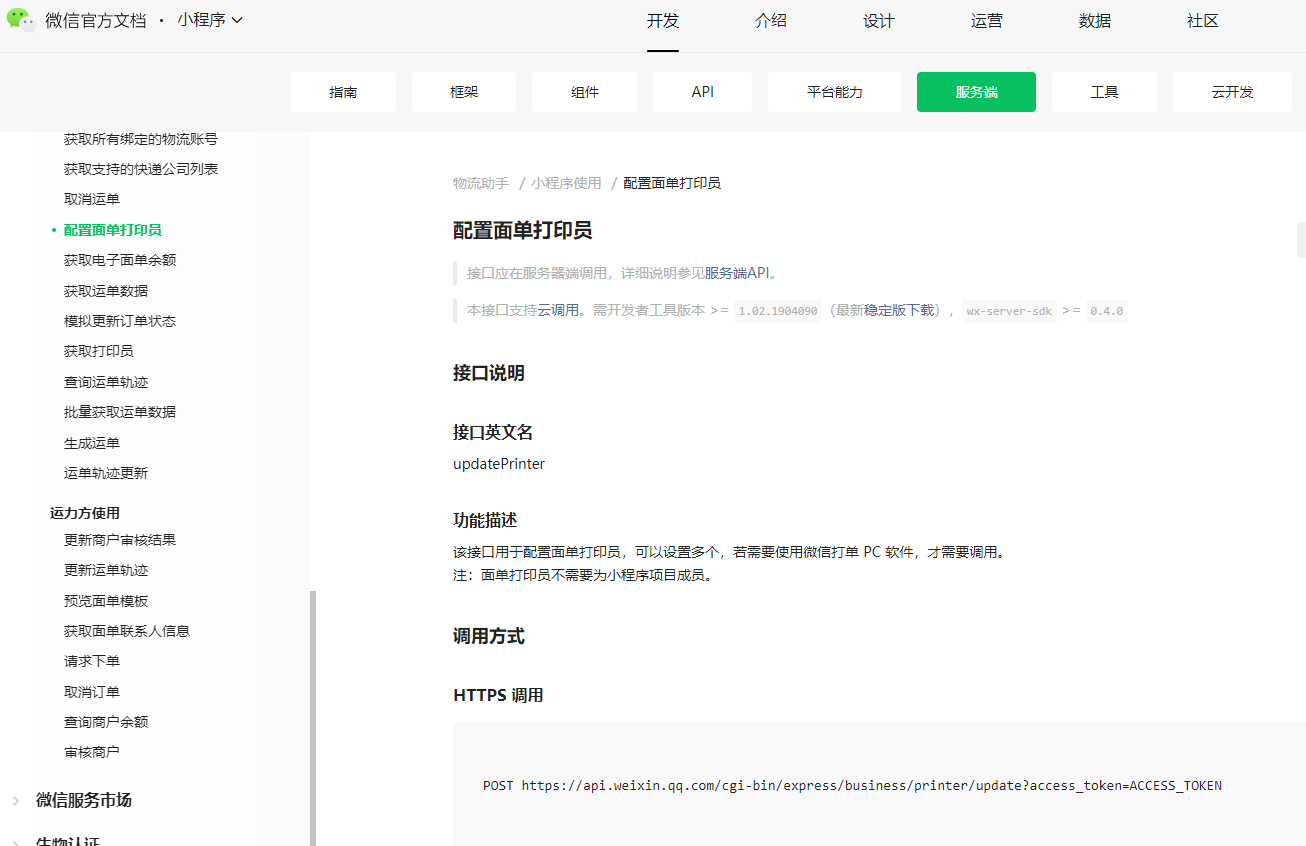Select 查询运单轨迹 in the sidebar

click(x=106, y=382)
